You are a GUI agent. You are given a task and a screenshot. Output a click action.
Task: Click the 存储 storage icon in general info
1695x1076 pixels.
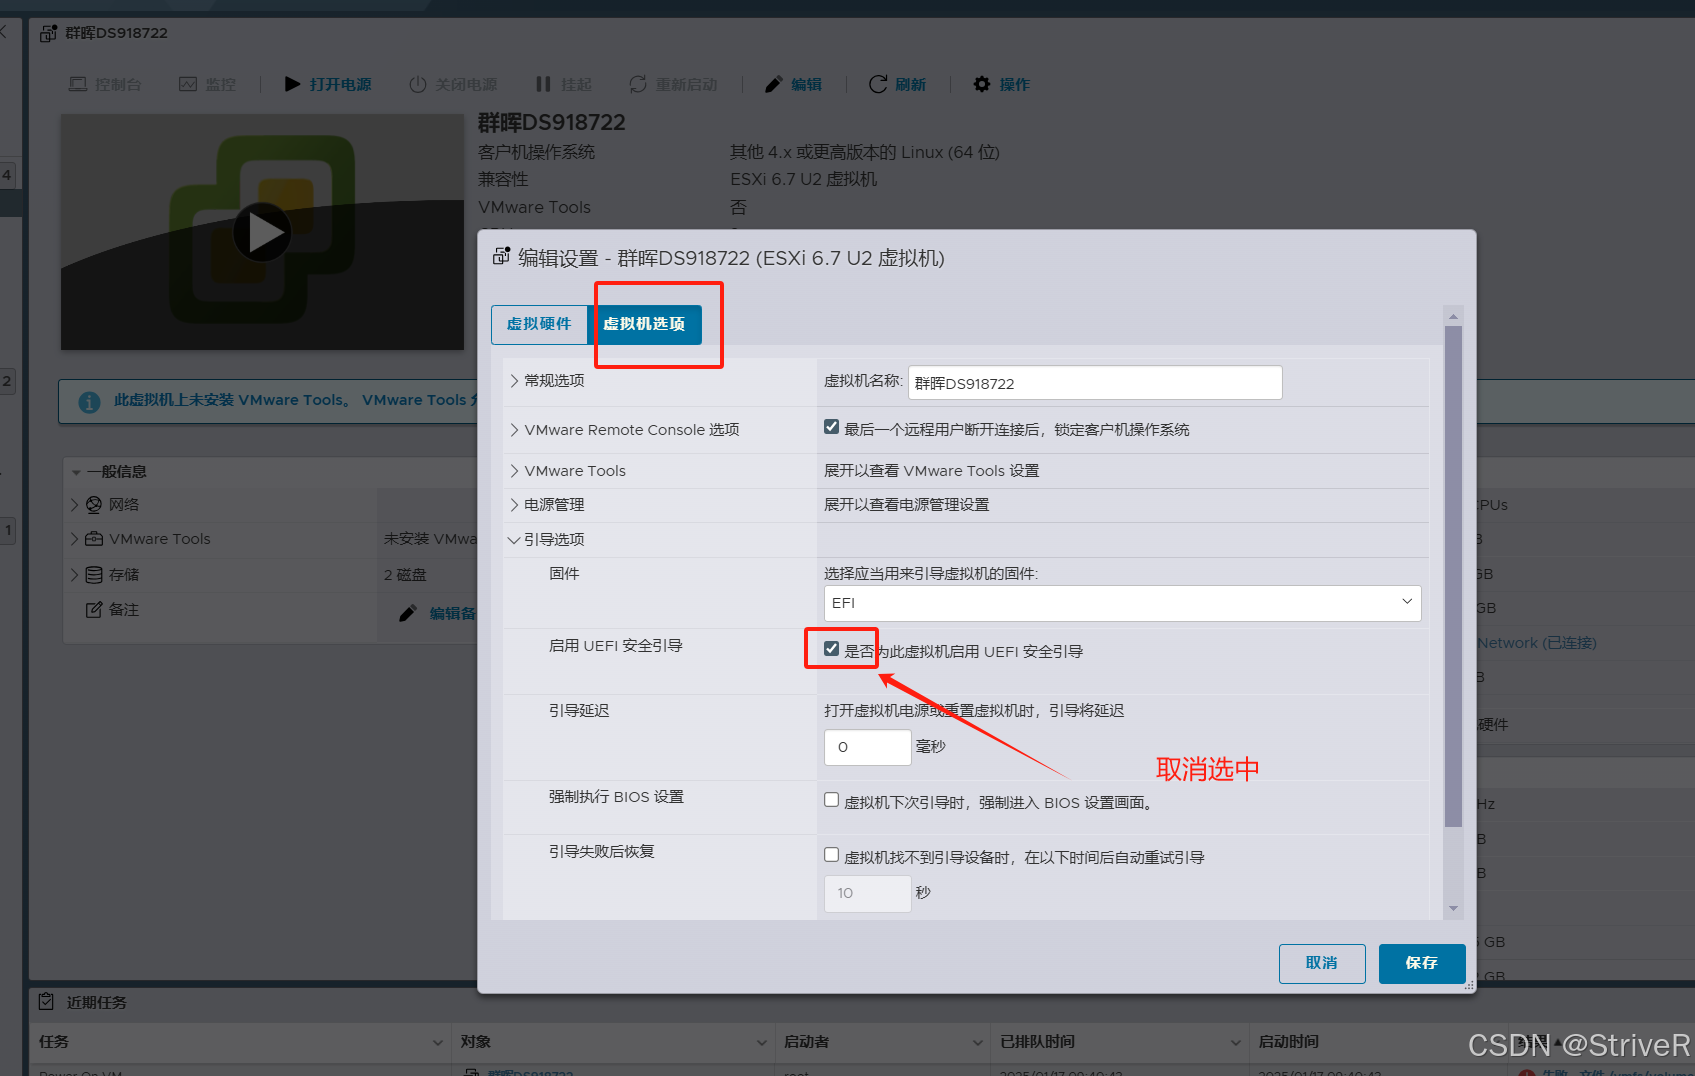[94, 575]
